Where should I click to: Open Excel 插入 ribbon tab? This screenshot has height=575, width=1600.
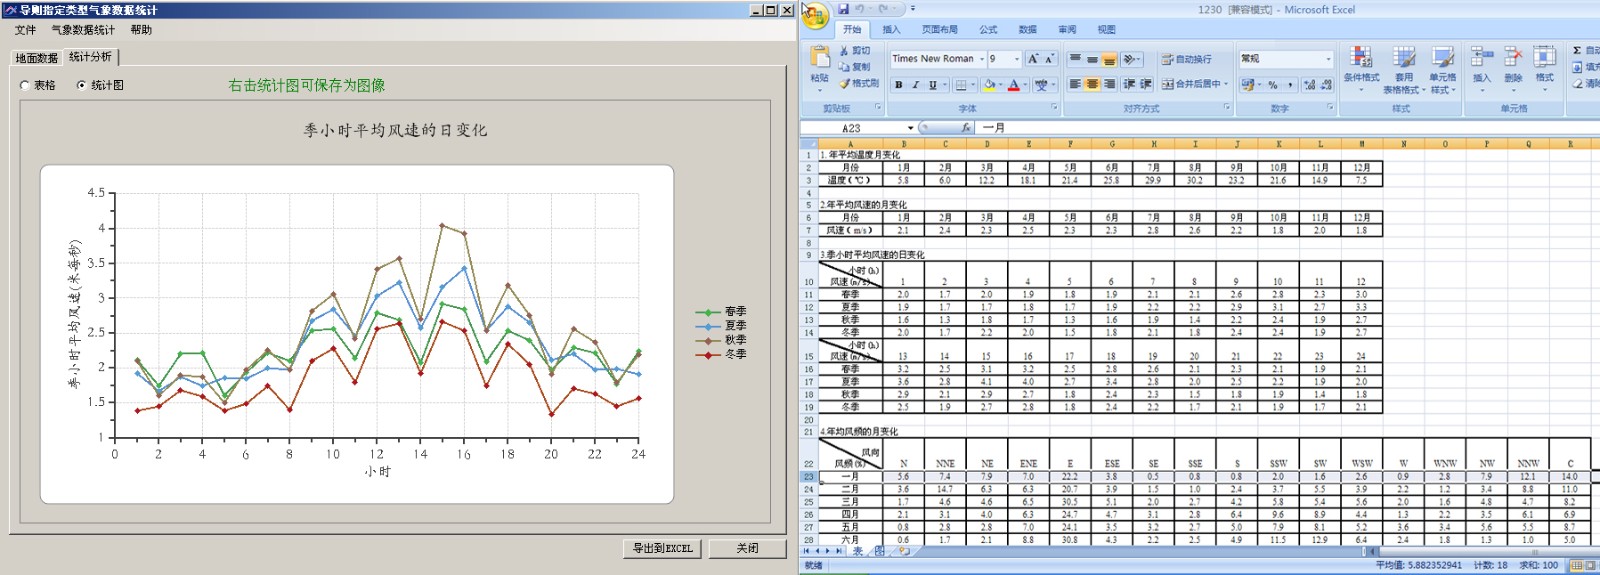coord(891,30)
